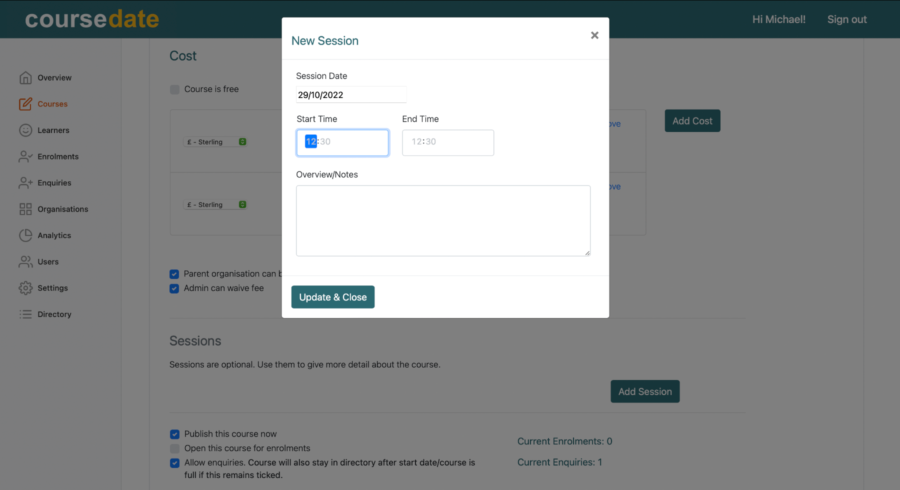The width and height of the screenshot is (900, 490).
Task: Click the 'Sign out' link
Action: coord(846,19)
